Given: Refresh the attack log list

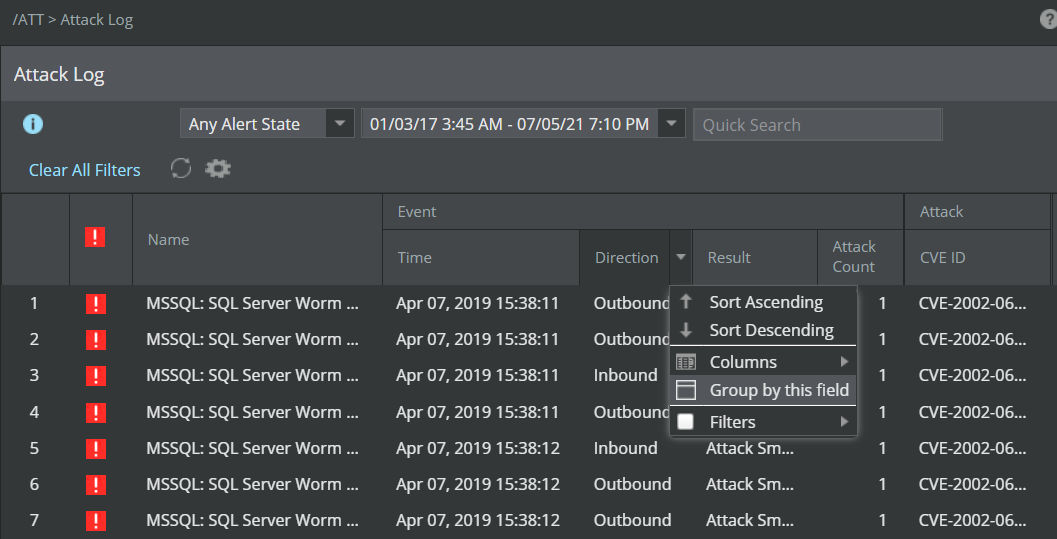Looking at the screenshot, I should point(181,168).
